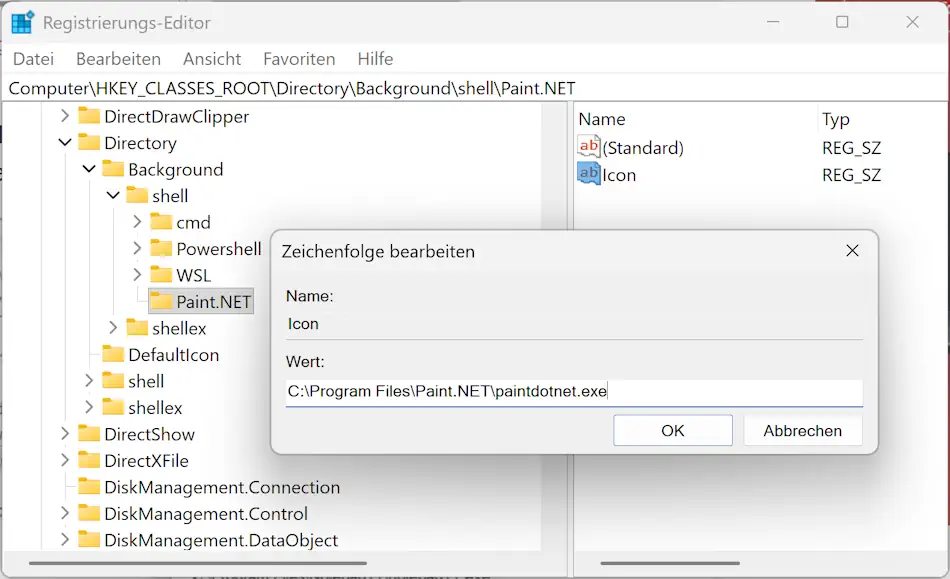The height and width of the screenshot is (579, 950).
Task: Click the Name field showing Icon
Action: 574,325
